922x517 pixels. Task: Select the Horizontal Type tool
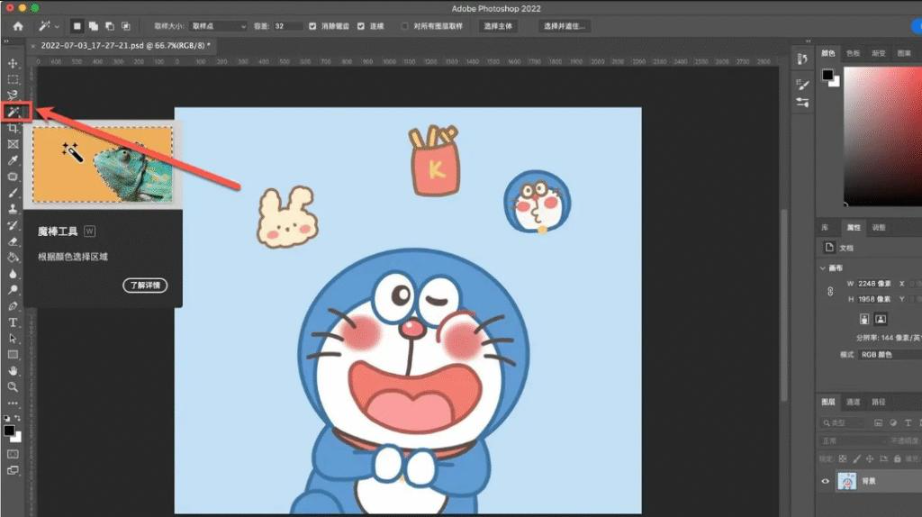[12, 322]
